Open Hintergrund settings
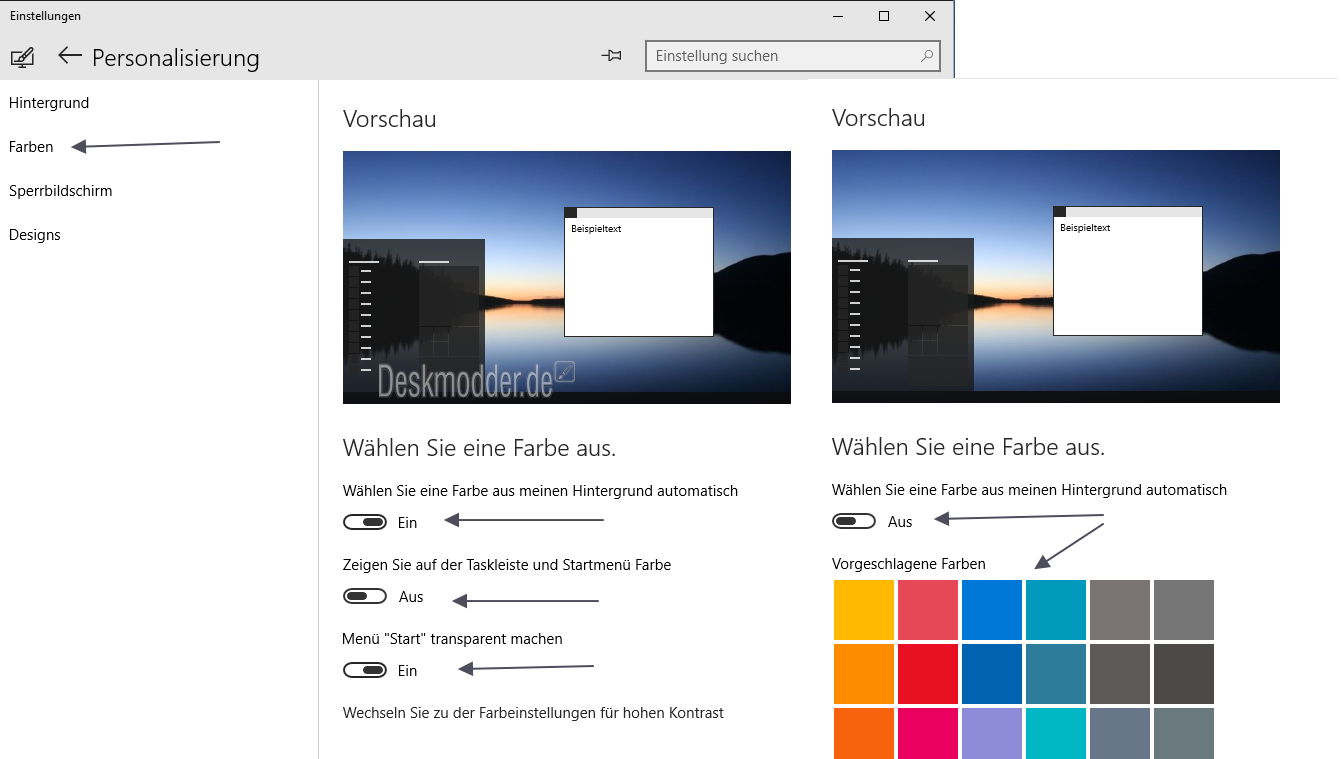 49,102
